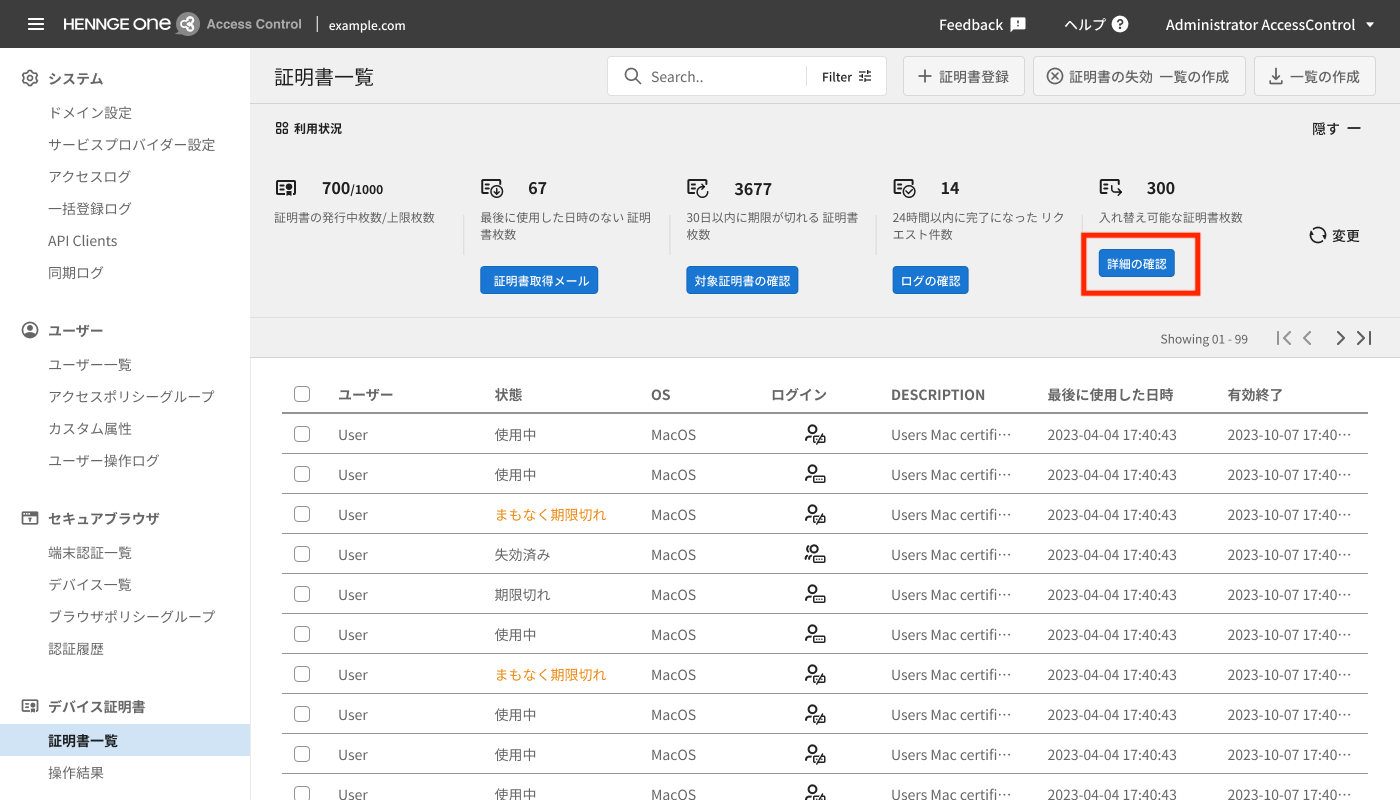Go to the next page of results

(x=1340, y=338)
